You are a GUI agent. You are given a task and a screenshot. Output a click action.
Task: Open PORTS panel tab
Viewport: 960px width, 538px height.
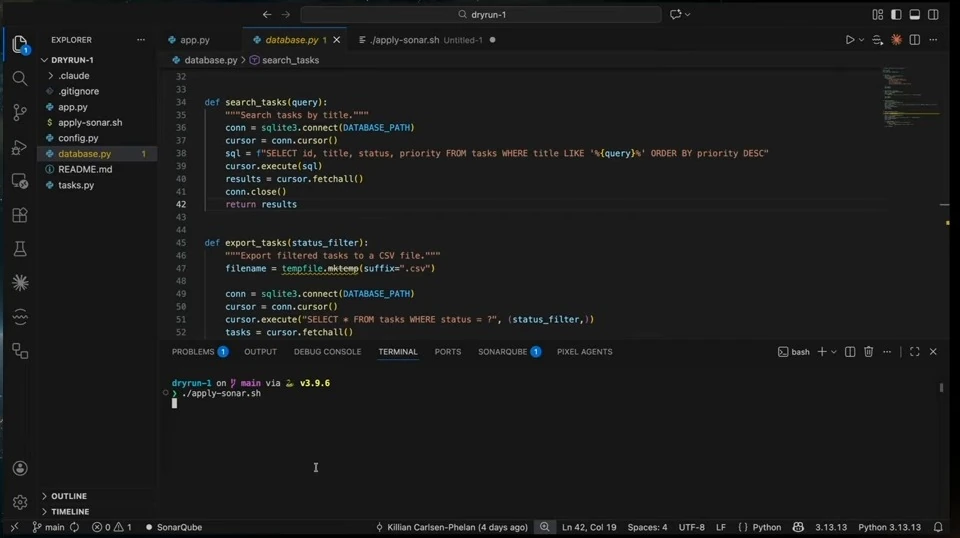(448, 352)
